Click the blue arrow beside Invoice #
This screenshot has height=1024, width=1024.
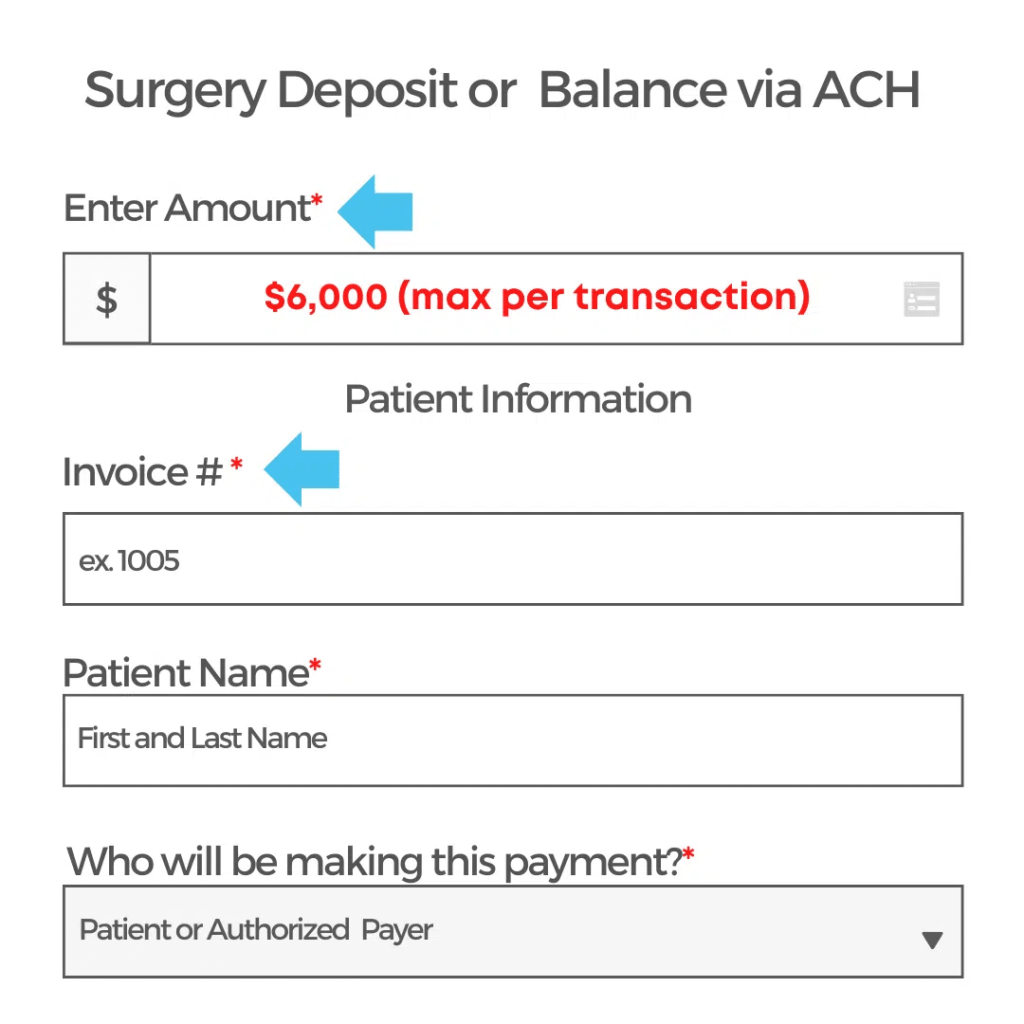(302, 469)
